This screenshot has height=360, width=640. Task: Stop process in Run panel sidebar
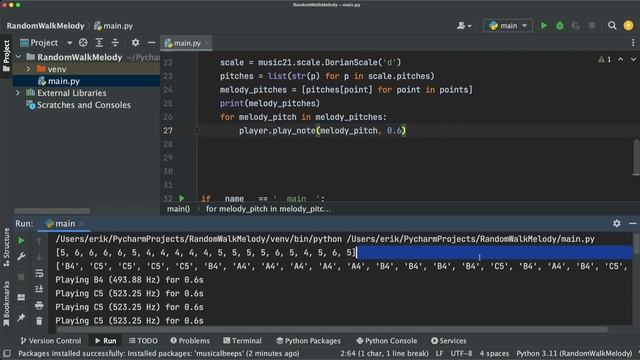coord(21,277)
